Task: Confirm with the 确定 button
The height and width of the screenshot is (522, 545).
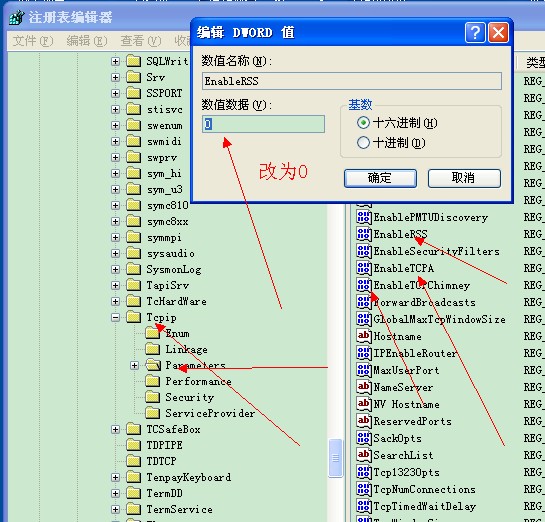Action: (x=380, y=178)
